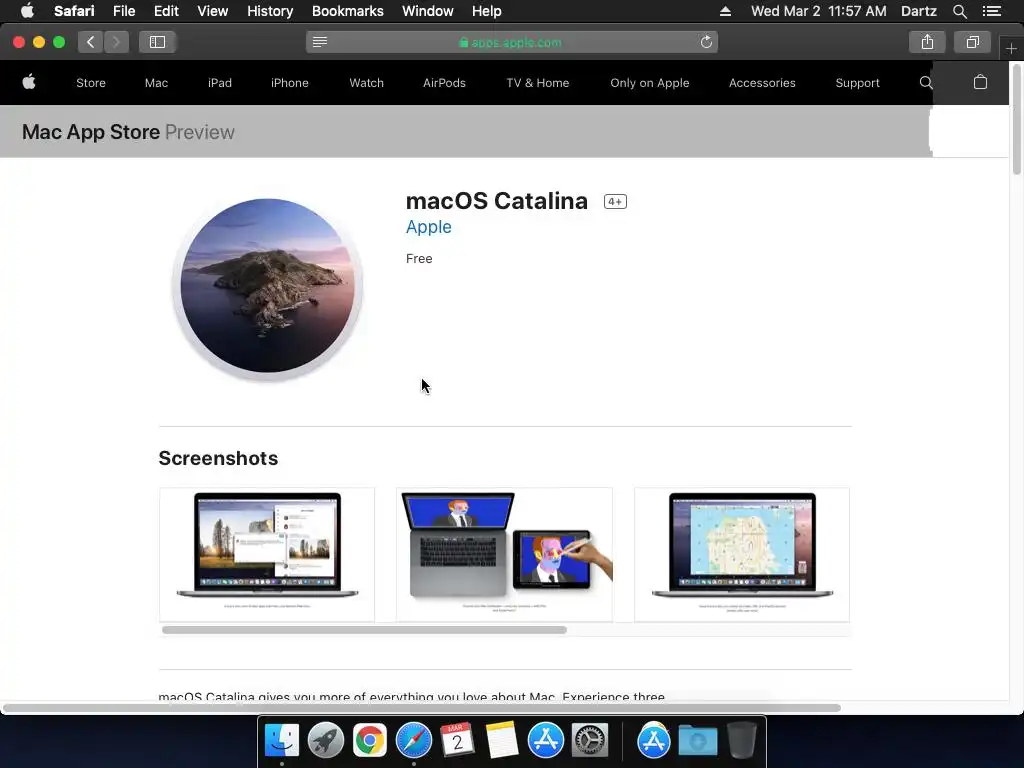Open the File menu
1024x768 pixels.
coord(124,11)
